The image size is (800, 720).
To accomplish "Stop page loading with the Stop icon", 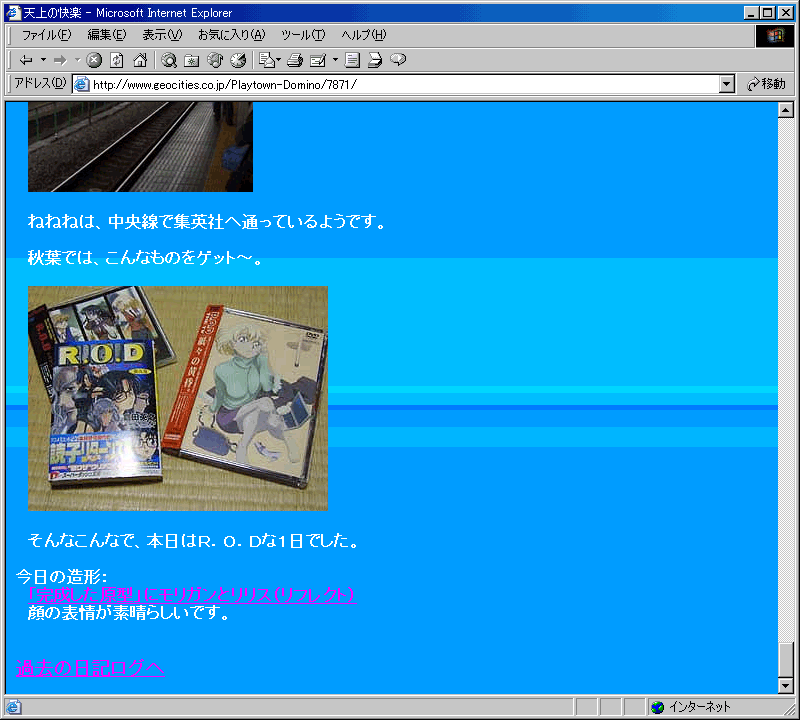I will pos(94,60).
